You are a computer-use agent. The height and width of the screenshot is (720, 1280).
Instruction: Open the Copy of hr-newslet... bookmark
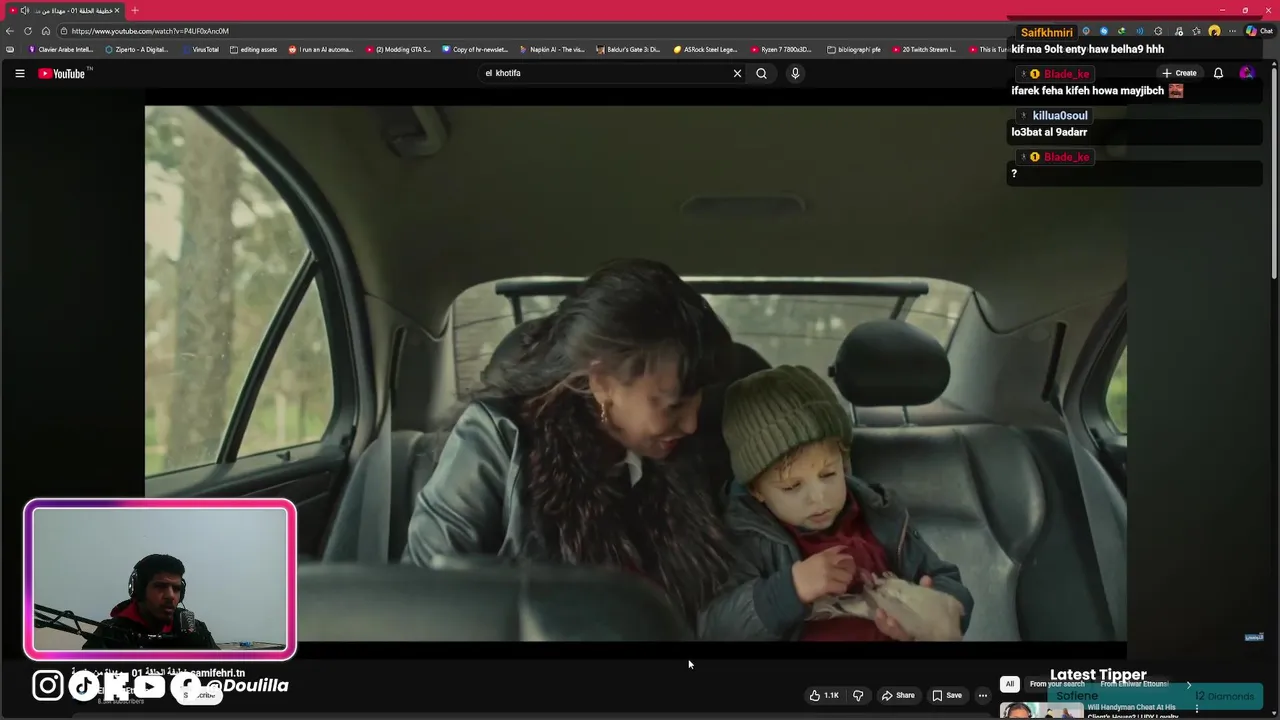click(476, 49)
